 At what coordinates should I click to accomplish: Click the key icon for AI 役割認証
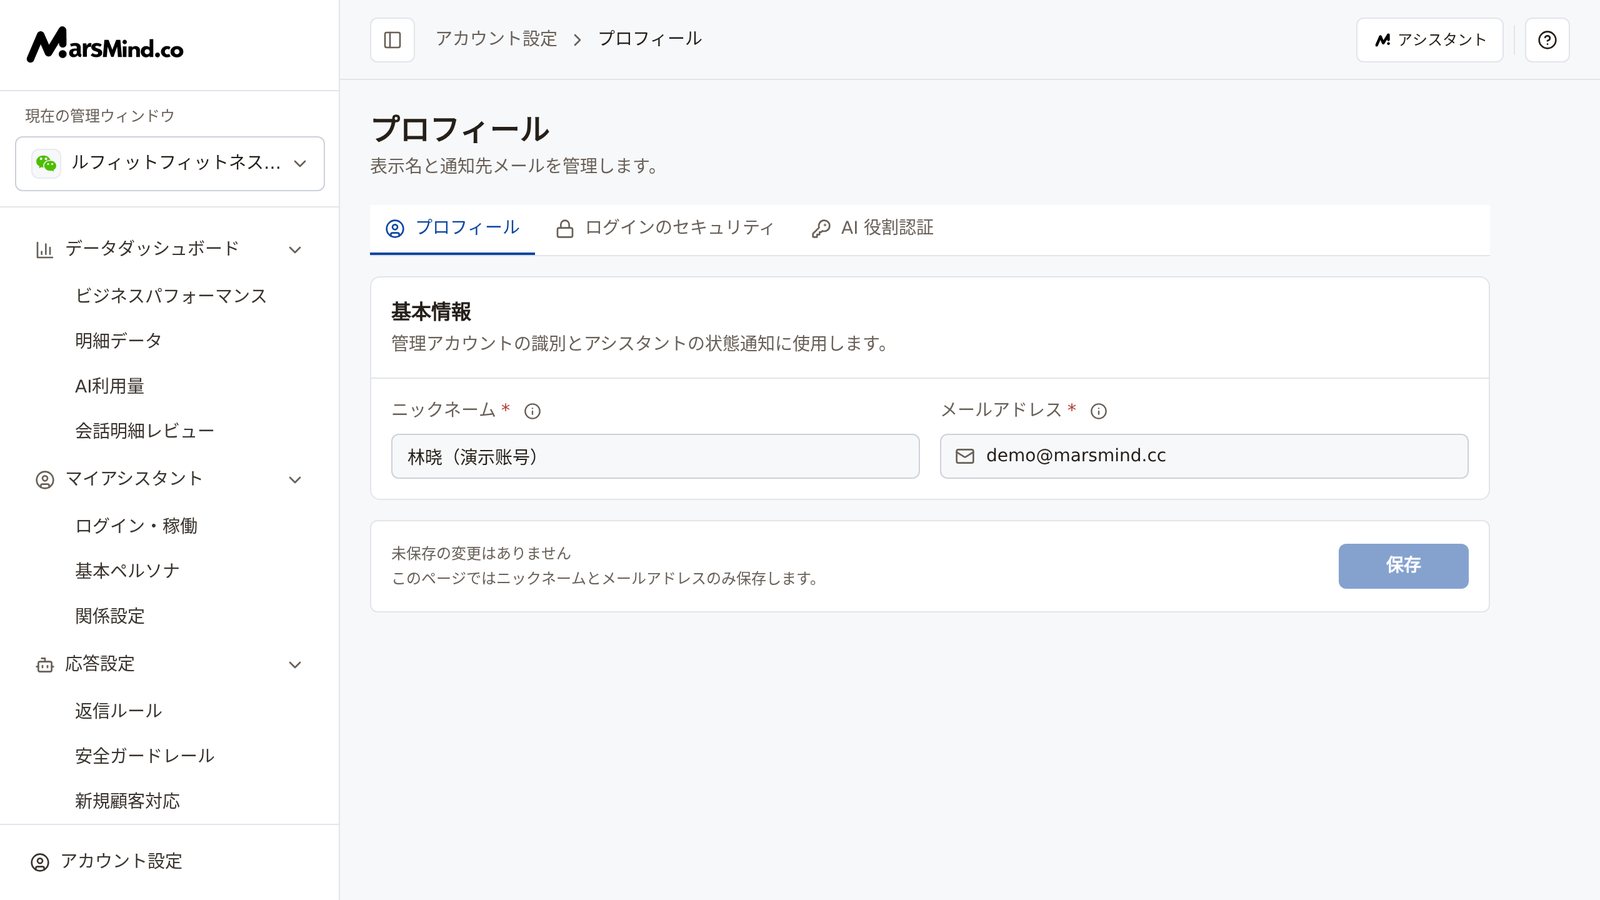point(821,229)
